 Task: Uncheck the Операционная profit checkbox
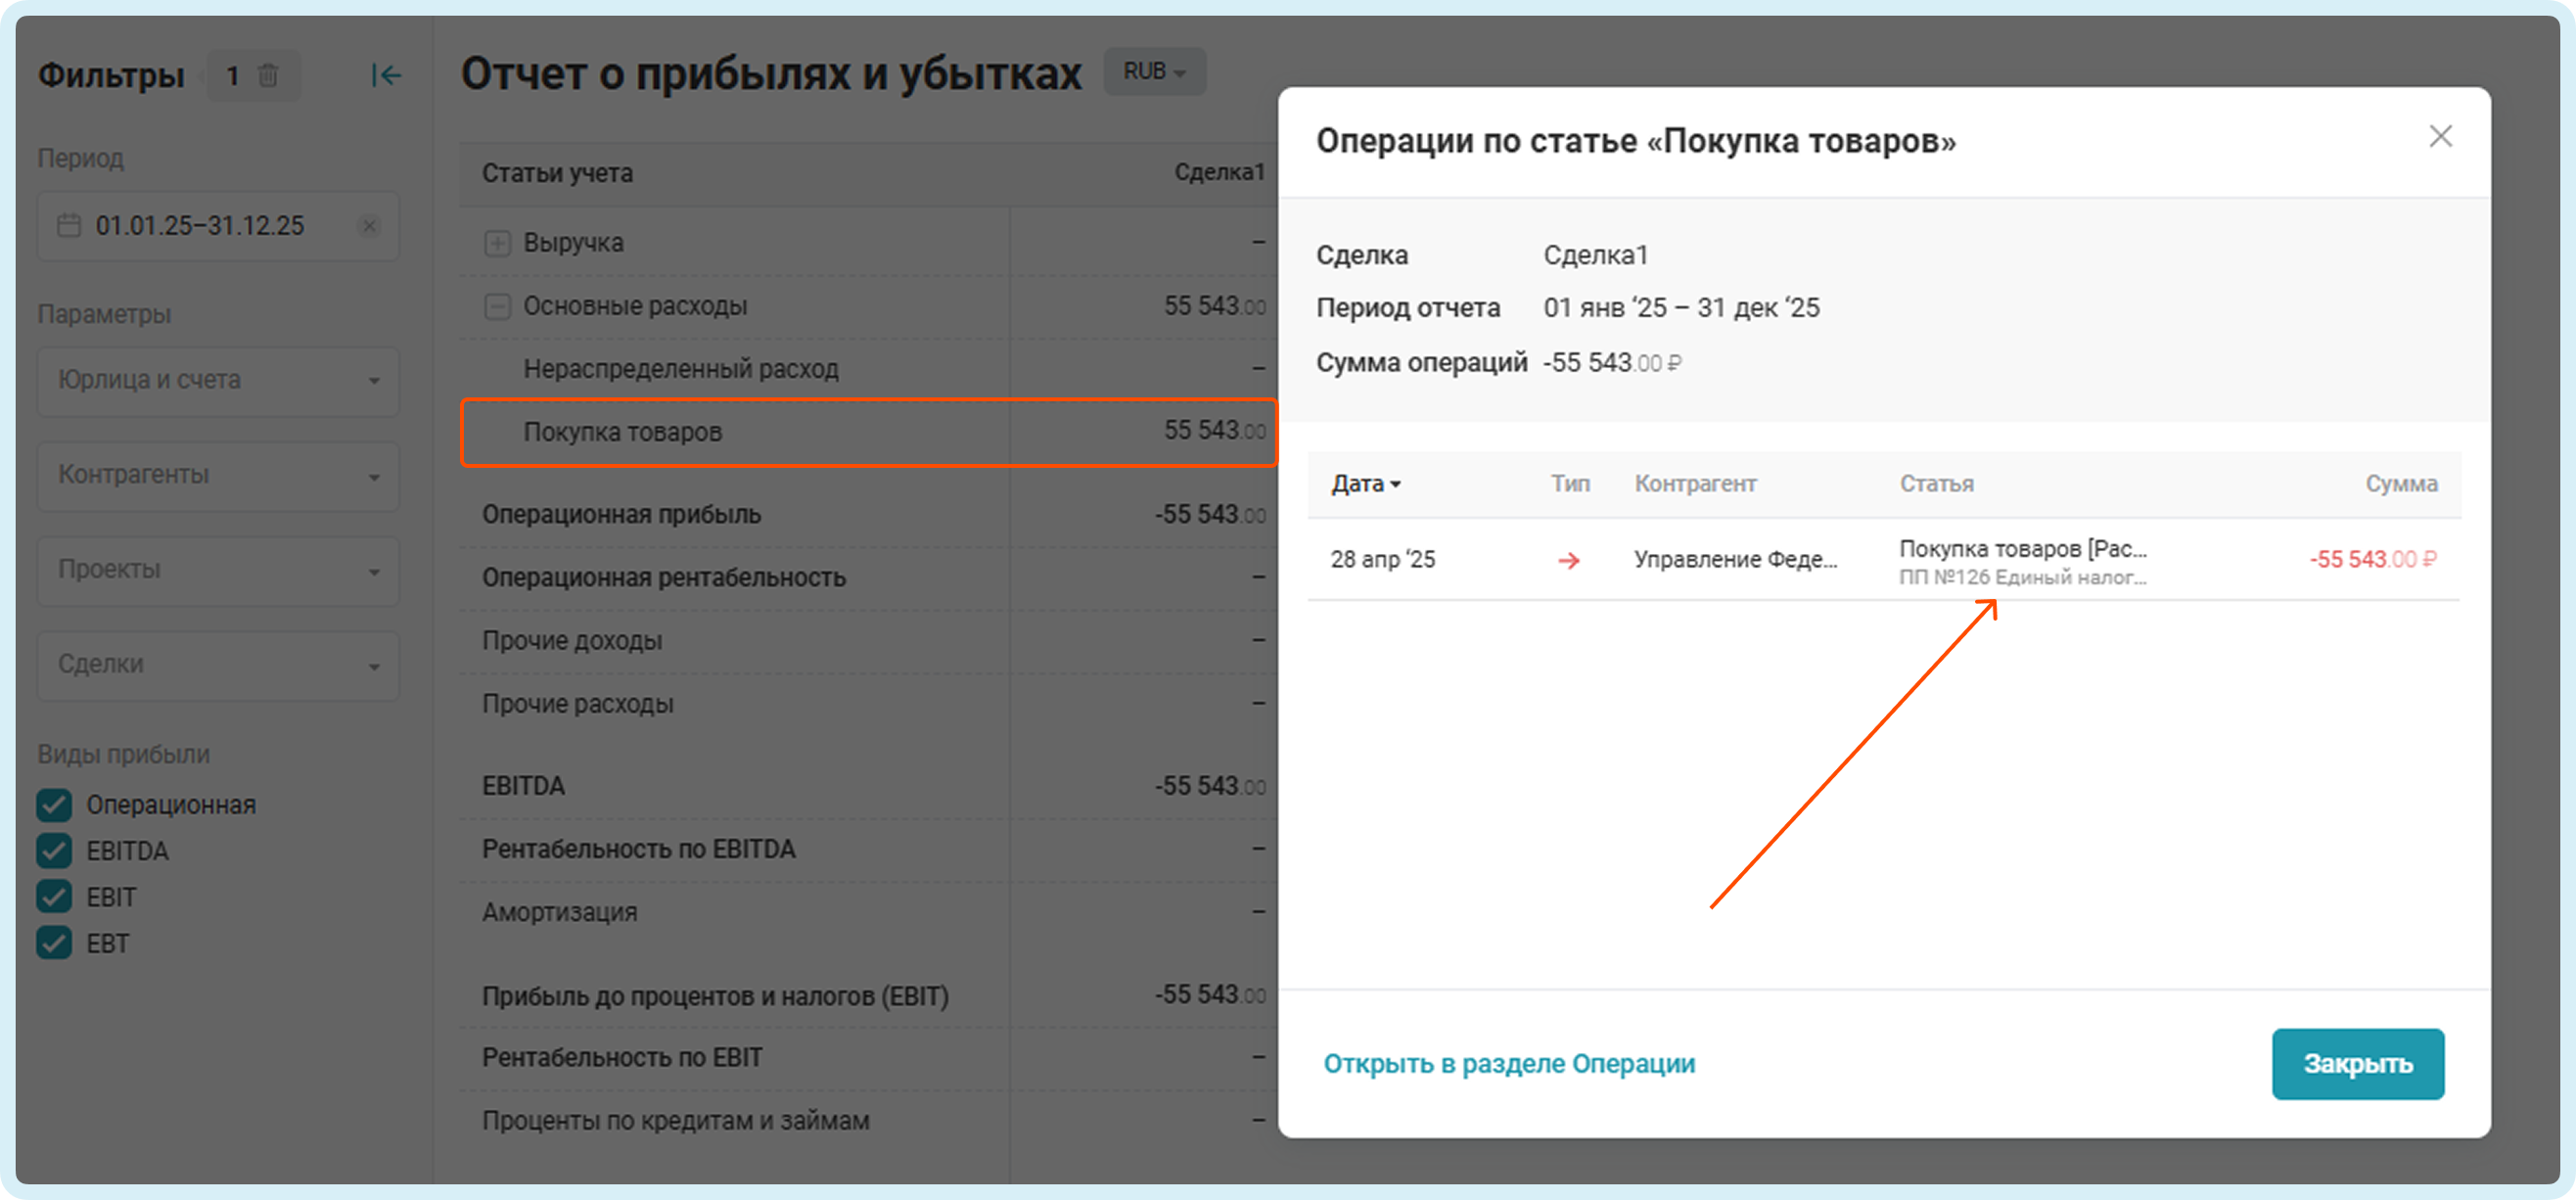(54, 805)
